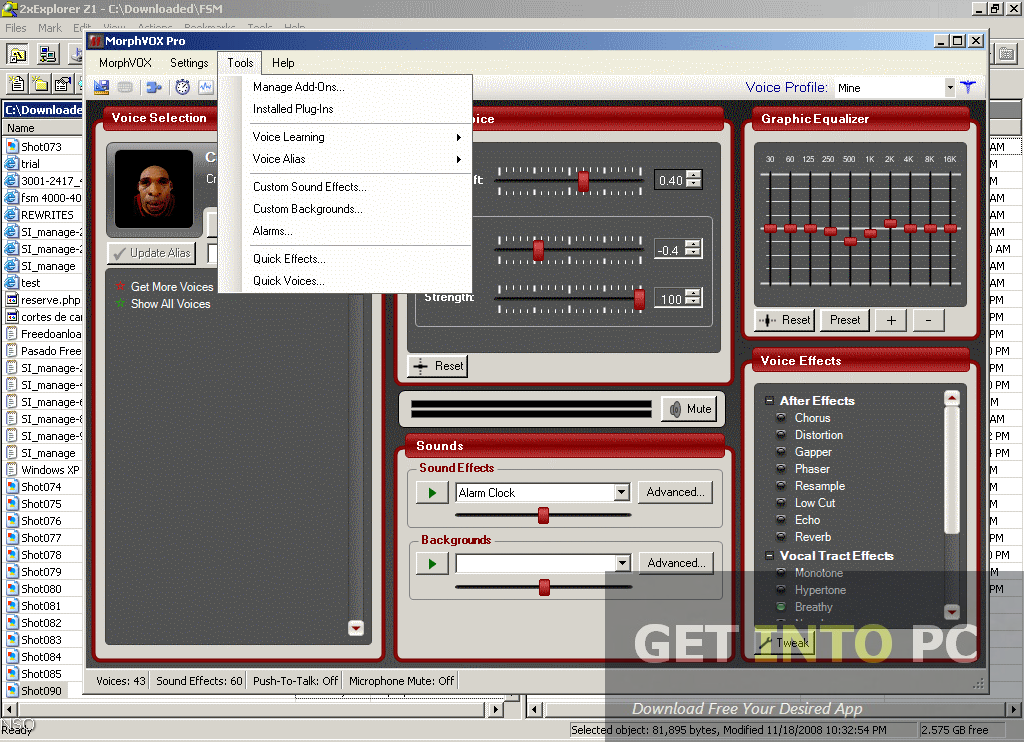Click the Backgrounds volume slider
Viewport: 1024px width, 742px height.
[544, 587]
